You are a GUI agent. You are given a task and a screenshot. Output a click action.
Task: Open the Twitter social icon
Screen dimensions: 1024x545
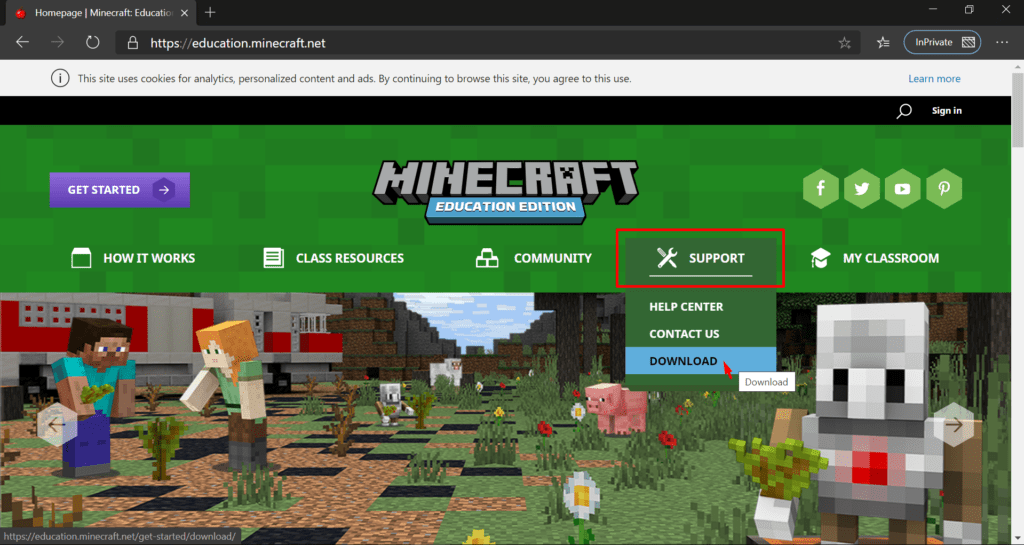pos(861,189)
